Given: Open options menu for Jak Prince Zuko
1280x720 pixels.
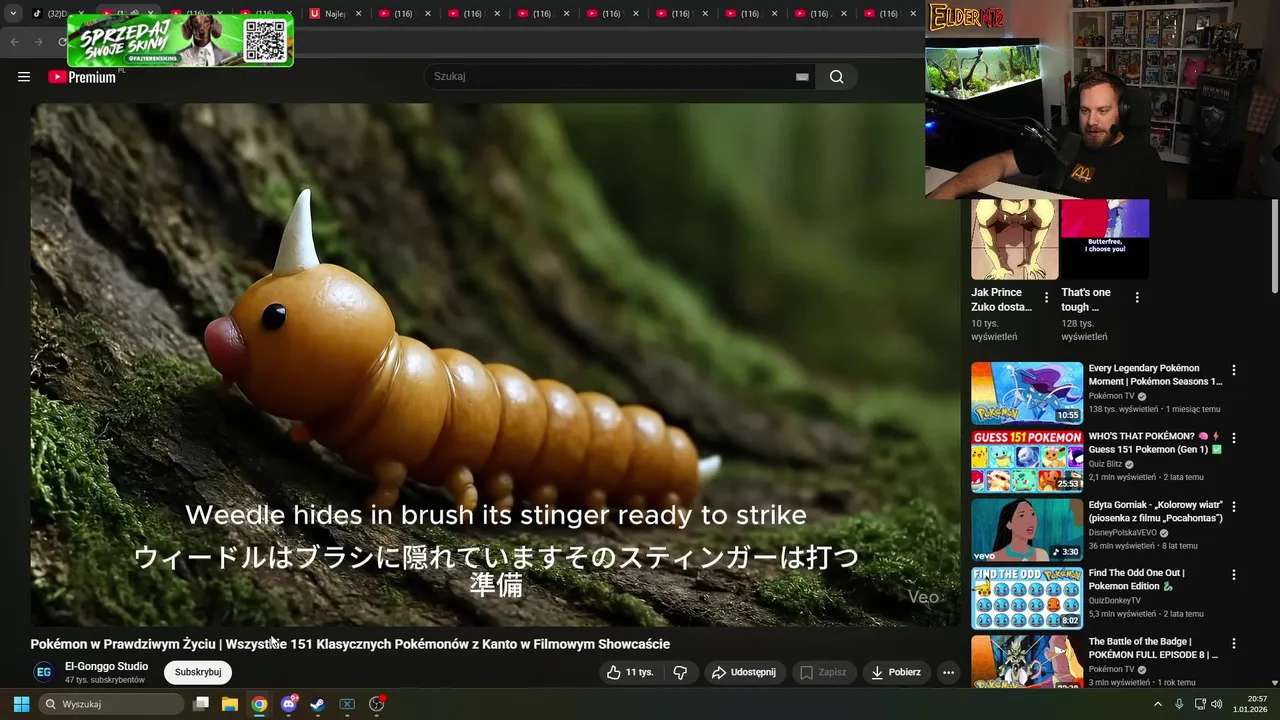Looking at the screenshot, I should (x=1046, y=298).
